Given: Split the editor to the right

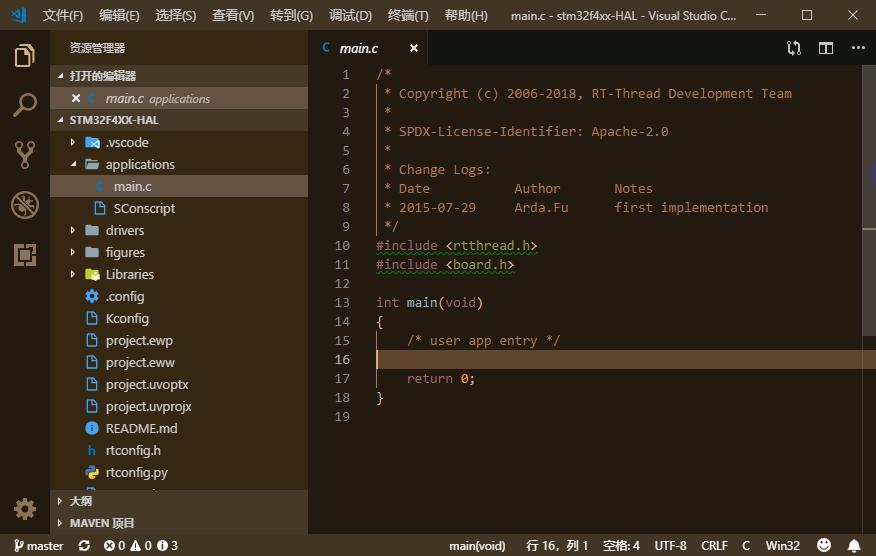Looking at the screenshot, I should coord(826,48).
